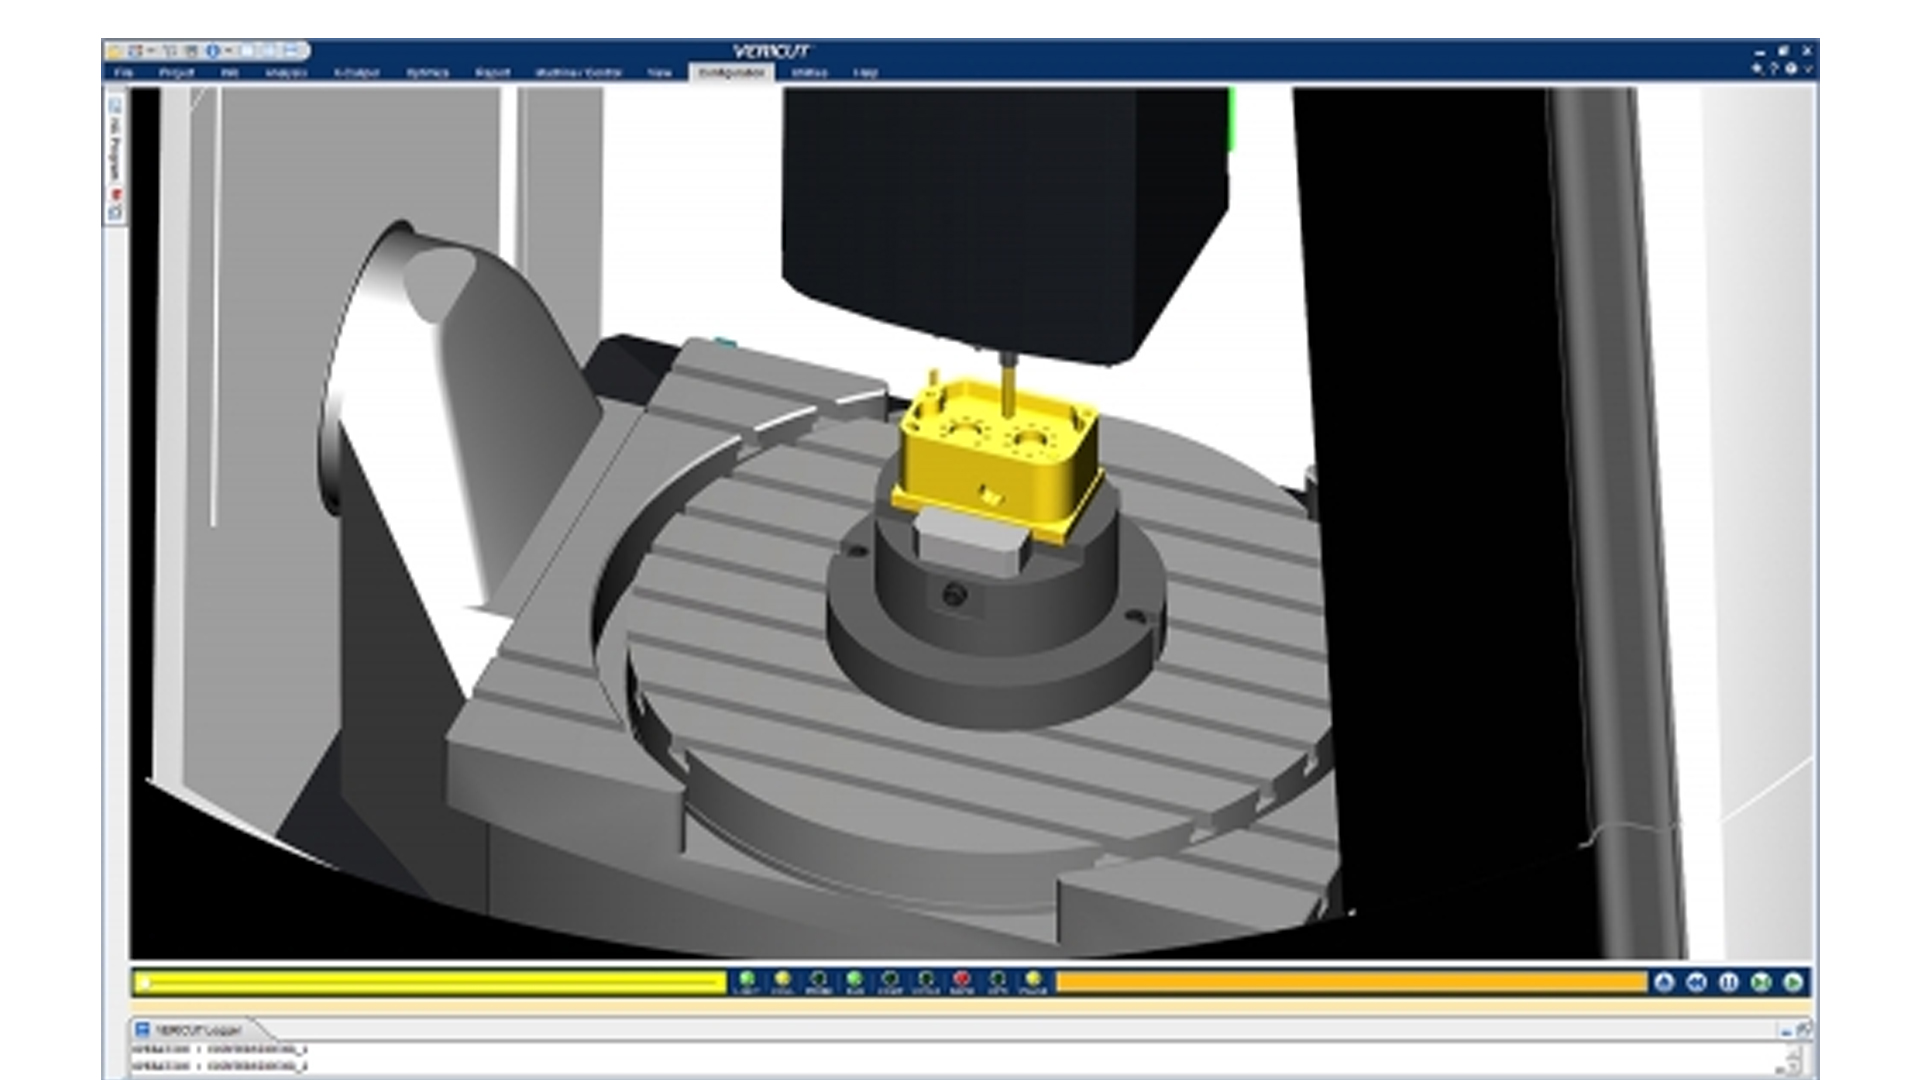Open the Project menu
Viewport: 1920px width, 1080px height.
tap(176, 73)
